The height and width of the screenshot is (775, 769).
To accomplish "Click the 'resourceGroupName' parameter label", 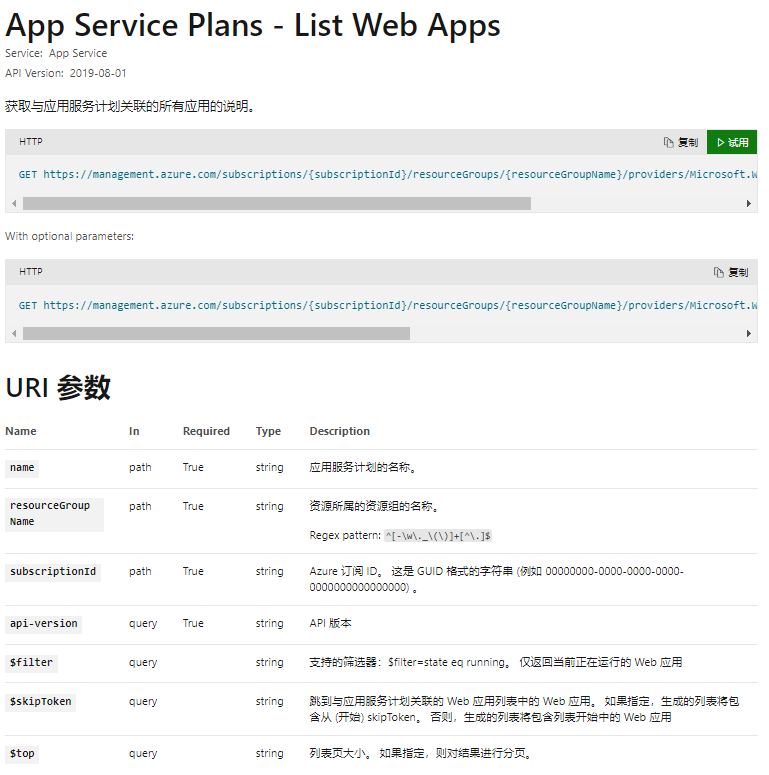I will (x=54, y=514).
